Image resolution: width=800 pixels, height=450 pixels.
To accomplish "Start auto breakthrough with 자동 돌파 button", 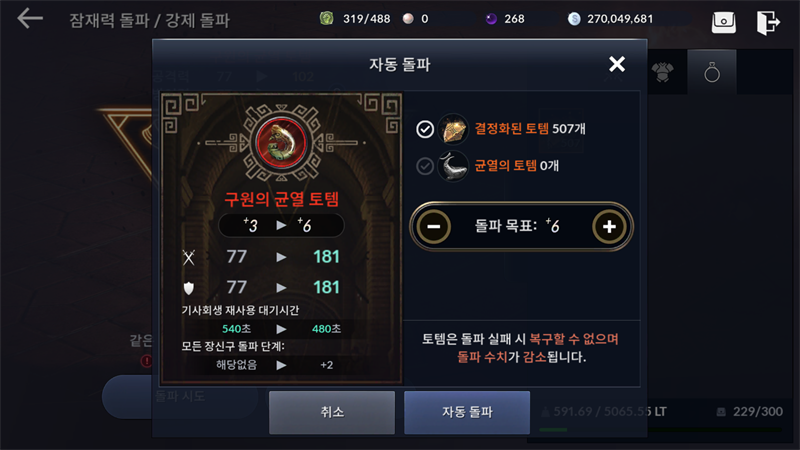I will [467, 412].
